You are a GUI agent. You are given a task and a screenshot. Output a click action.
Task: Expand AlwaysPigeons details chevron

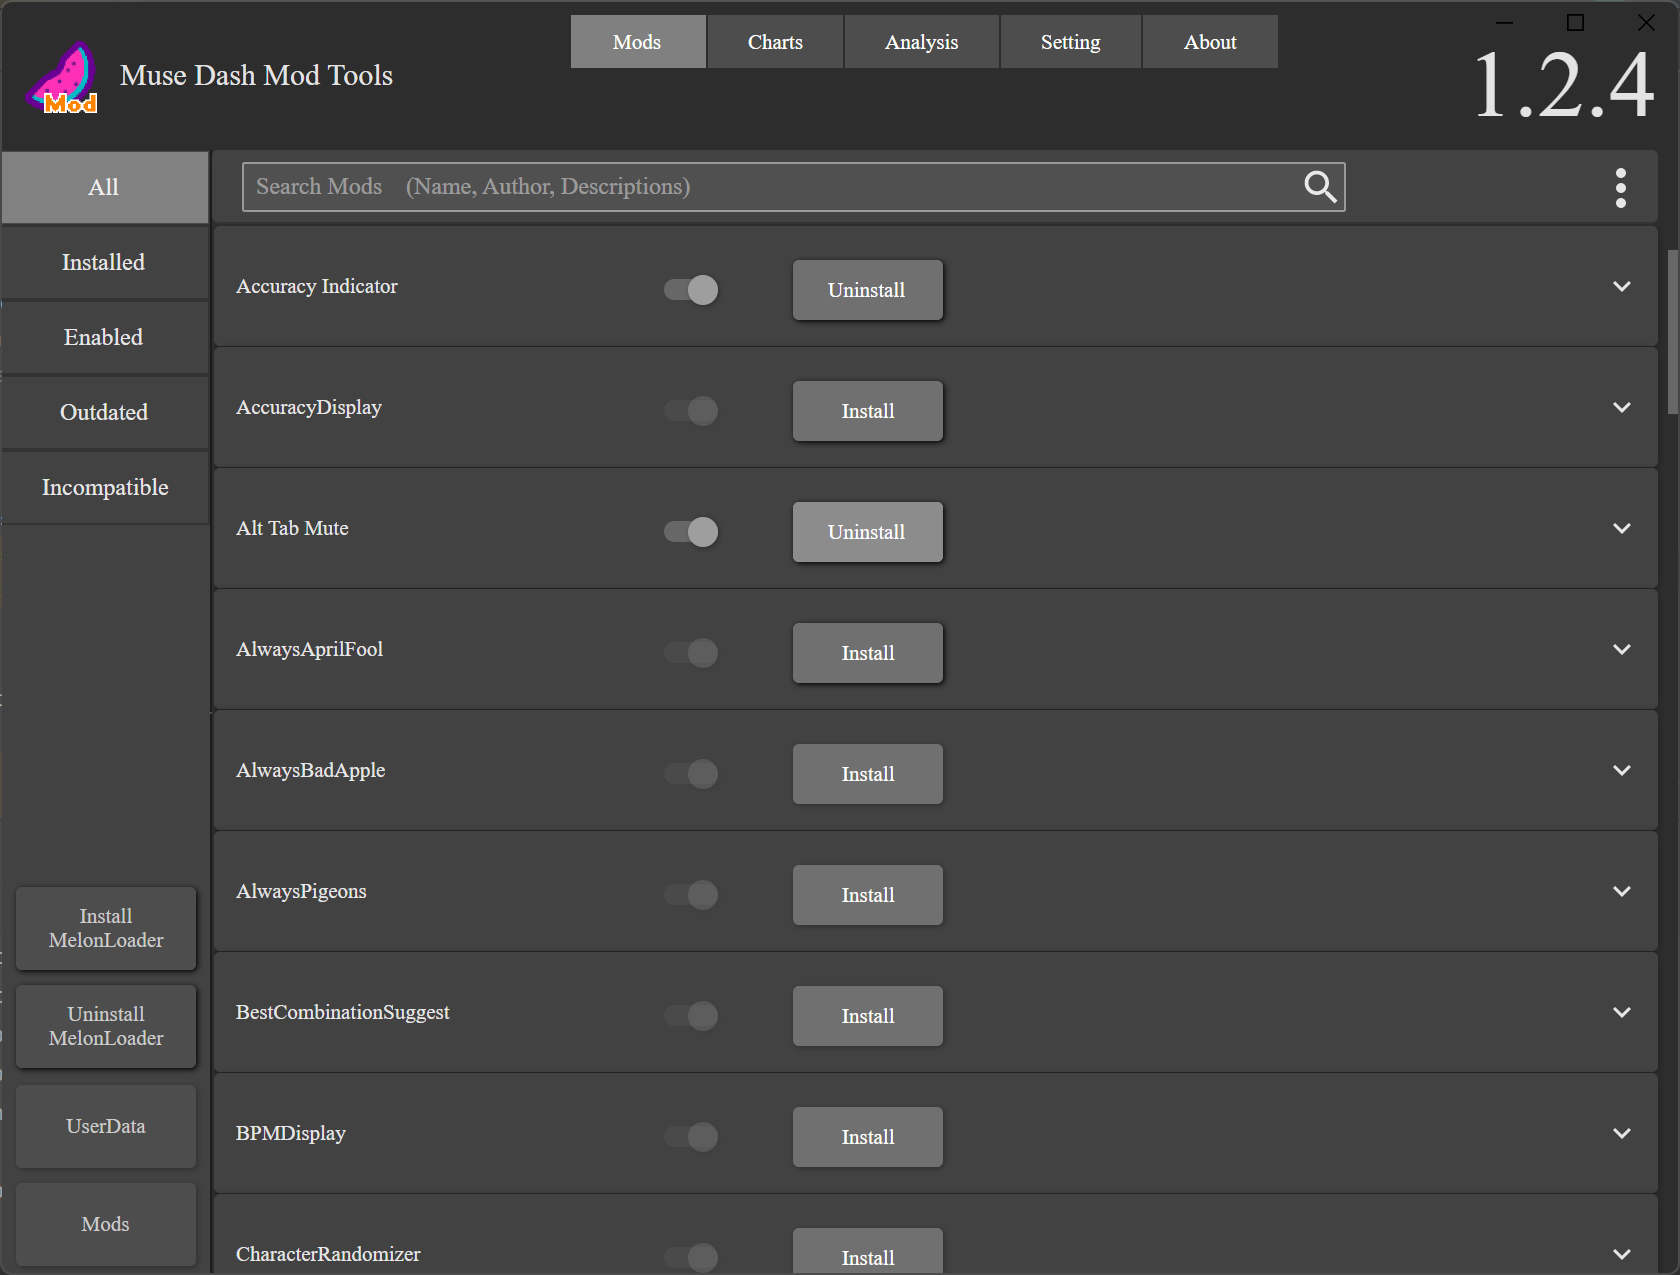pyautogui.click(x=1622, y=892)
